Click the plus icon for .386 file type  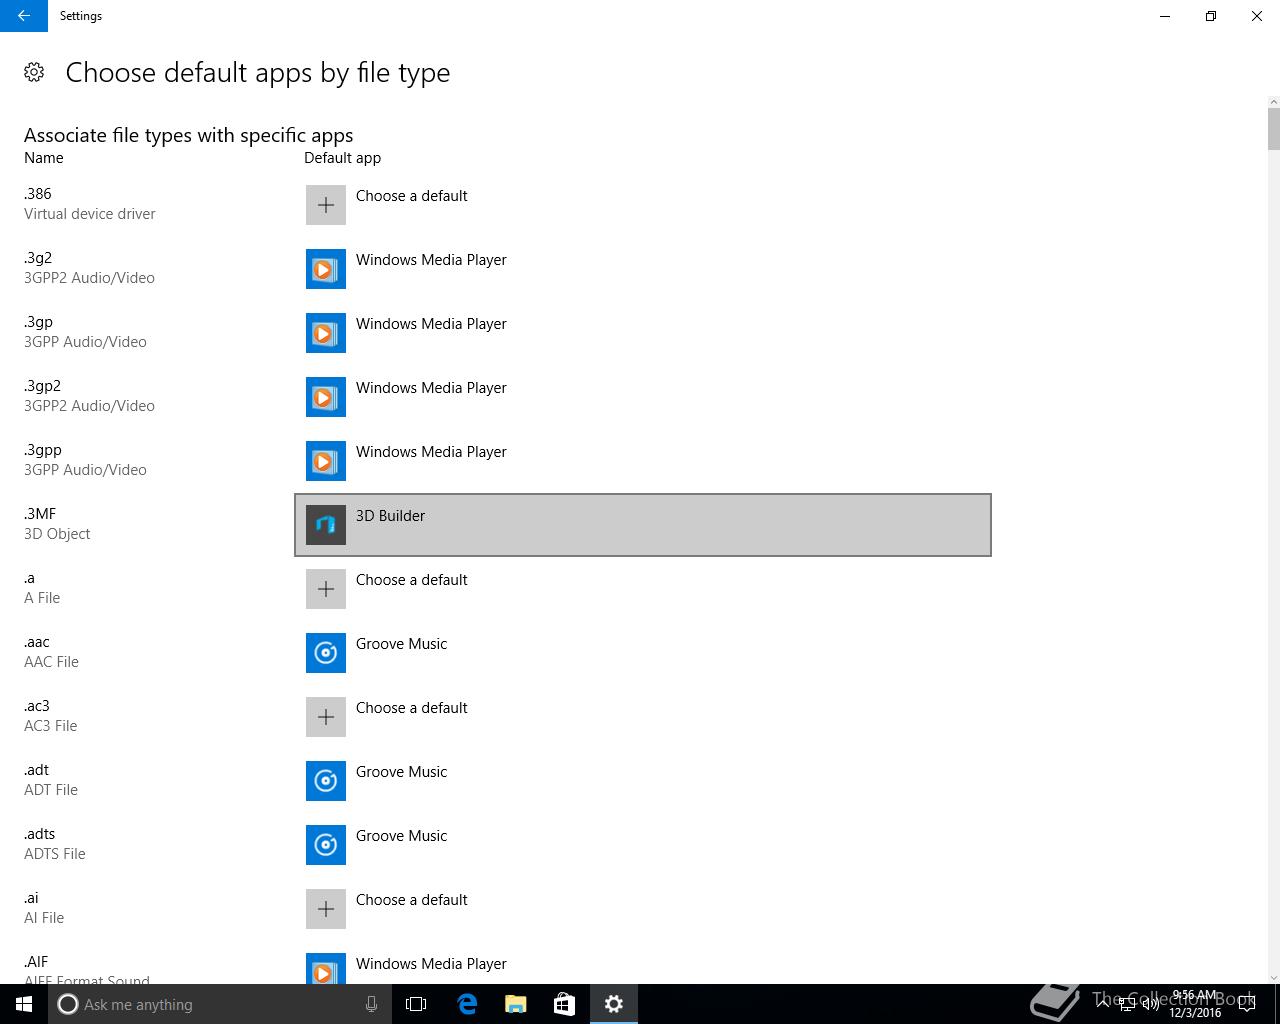[x=326, y=205]
